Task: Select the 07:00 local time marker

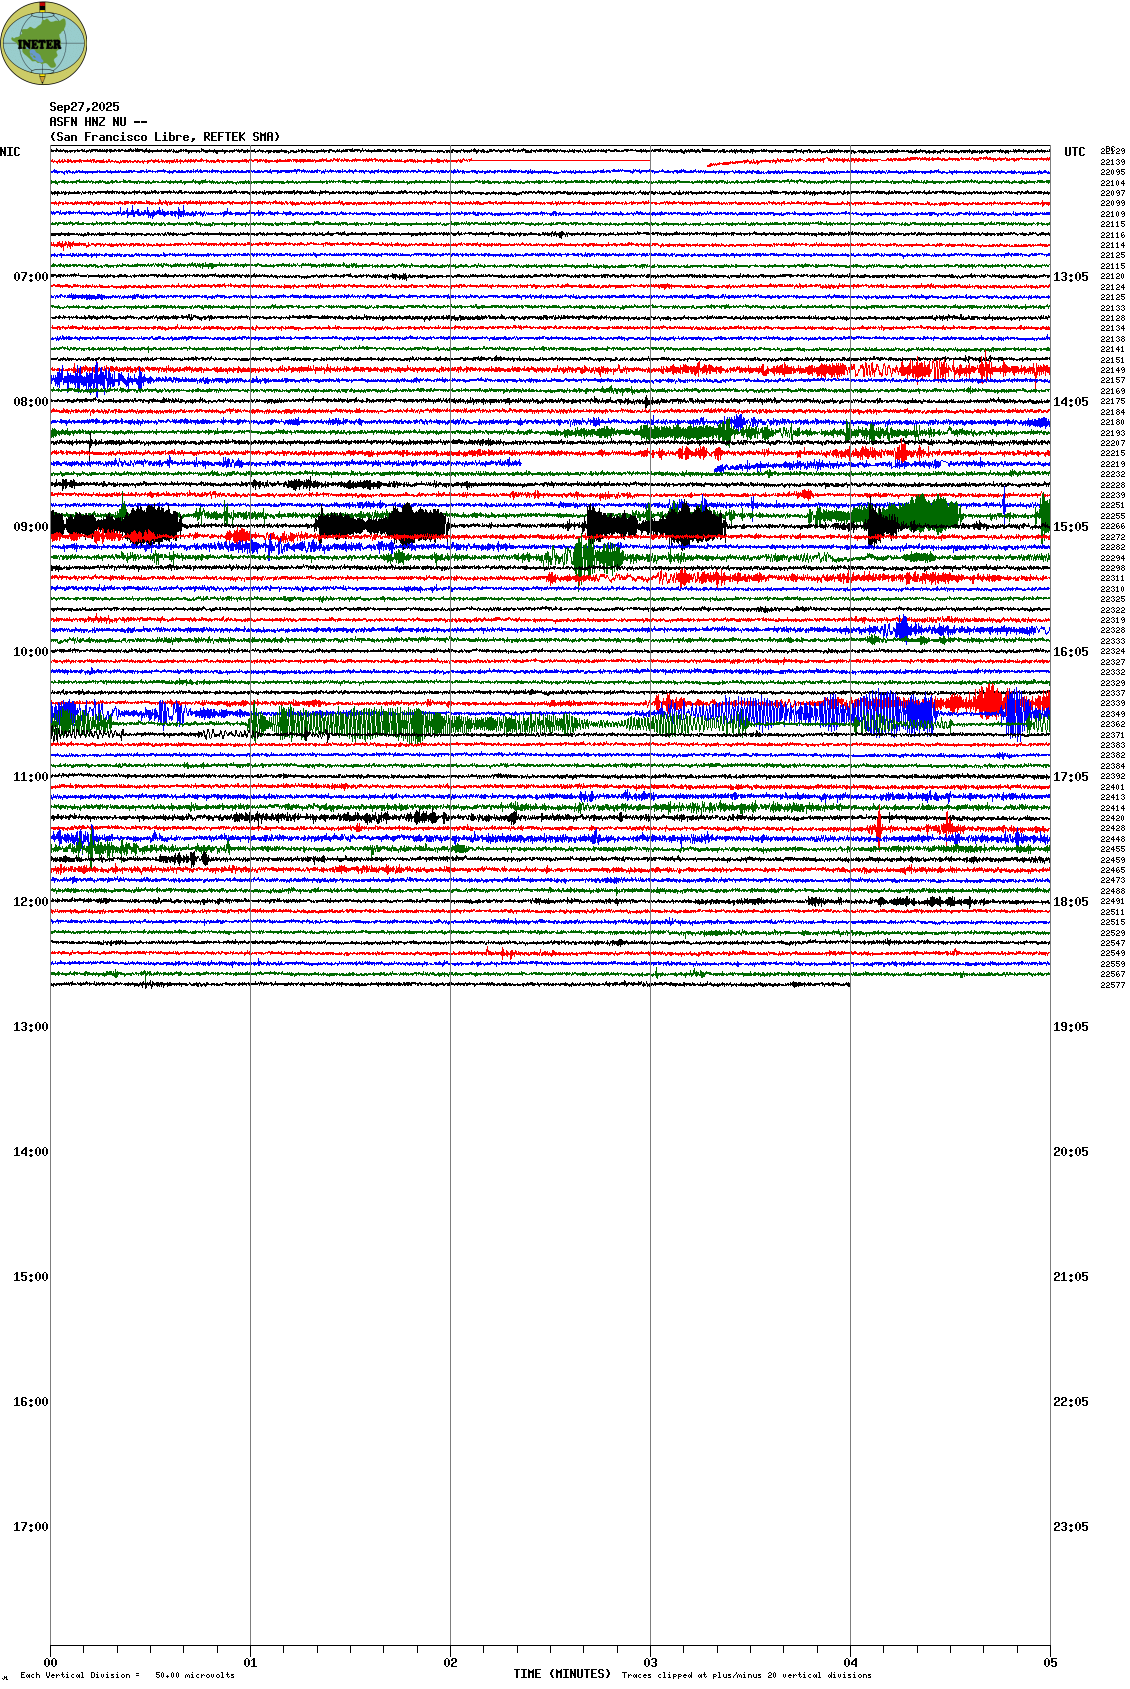Action: coord(30,277)
